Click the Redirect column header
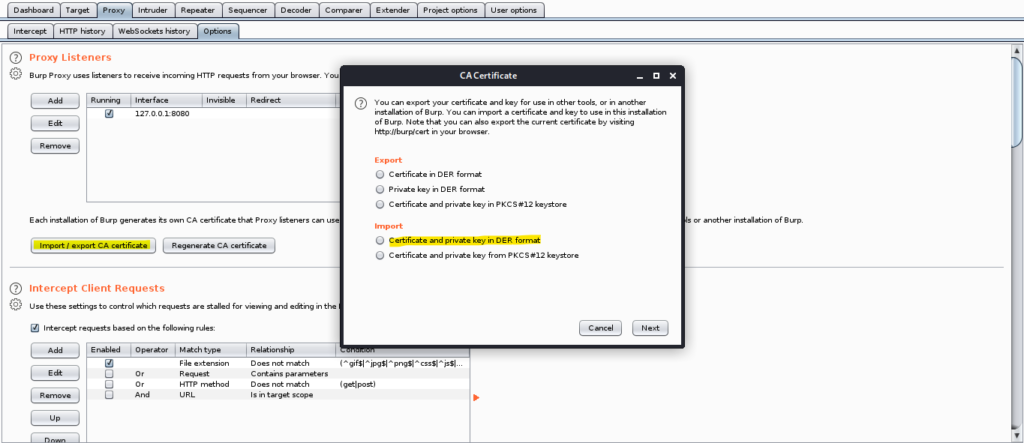This screenshot has height=443, width=1024. [291, 100]
